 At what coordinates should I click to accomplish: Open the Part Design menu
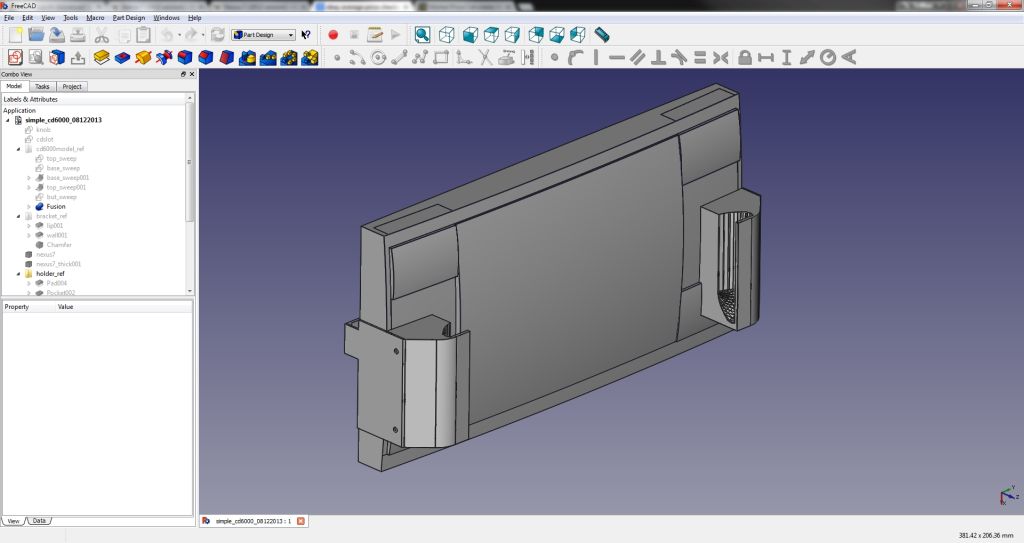pos(129,18)
